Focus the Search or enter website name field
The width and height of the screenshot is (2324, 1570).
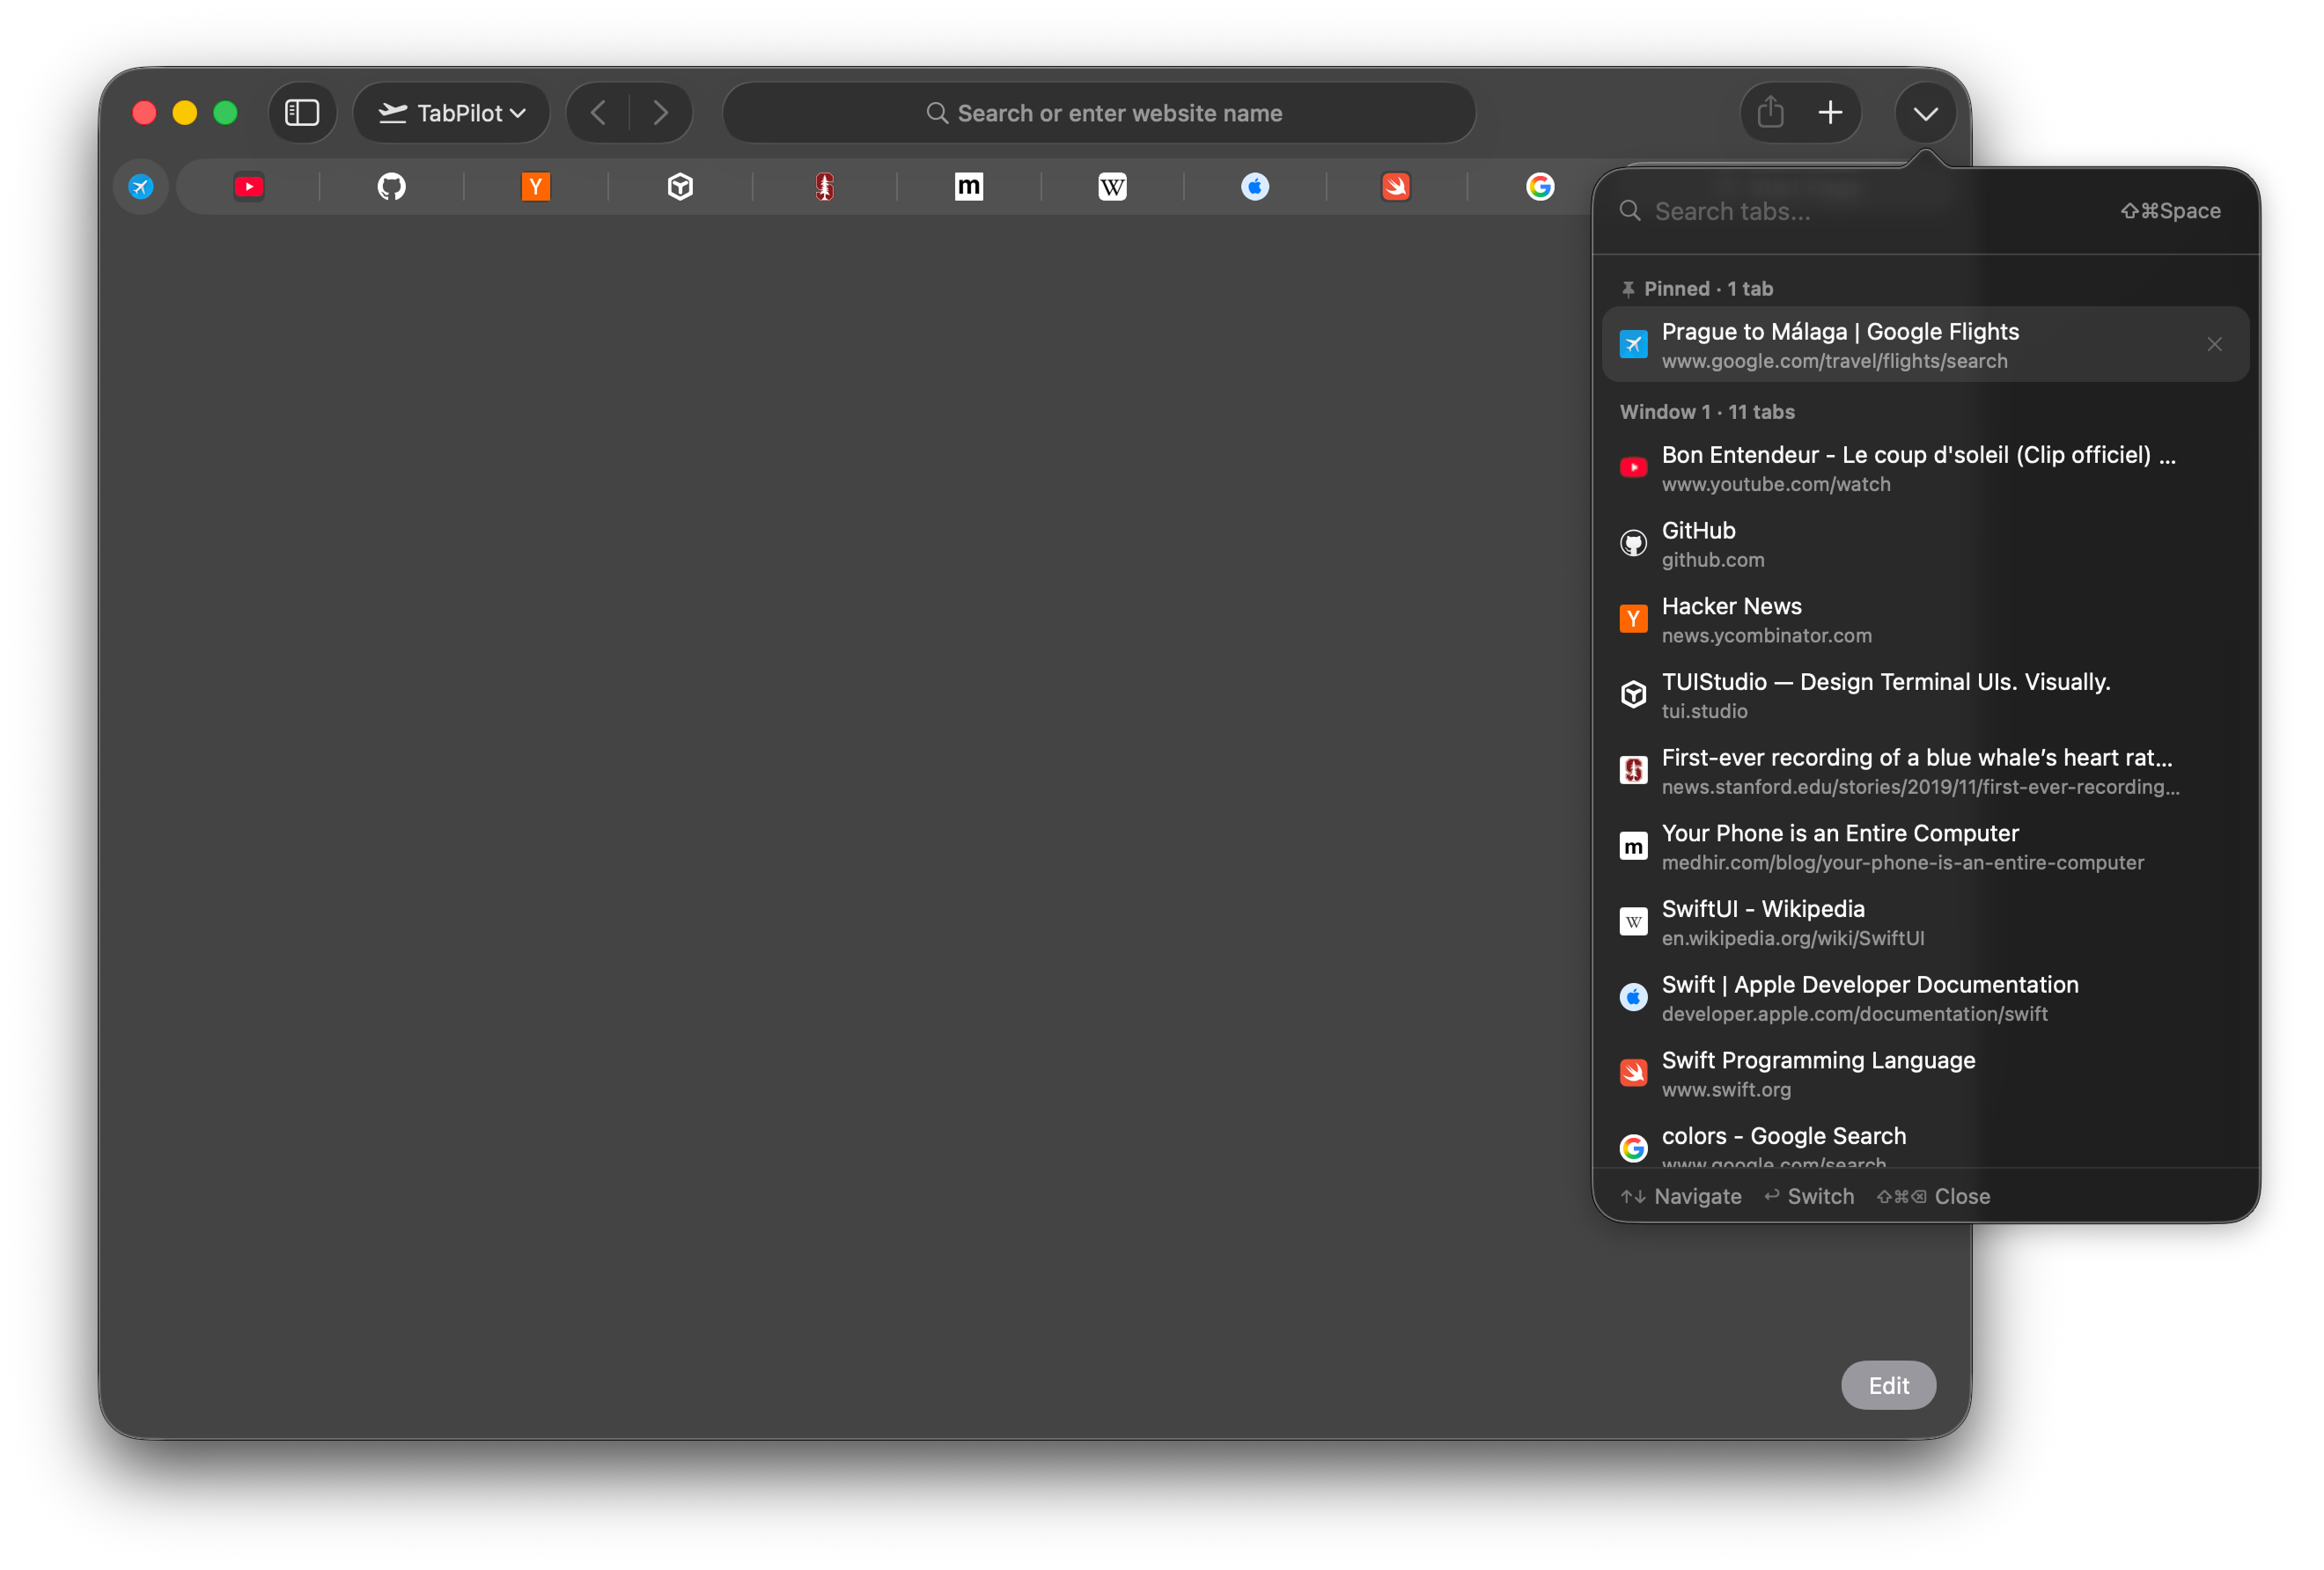click(x=1099, y=113)
